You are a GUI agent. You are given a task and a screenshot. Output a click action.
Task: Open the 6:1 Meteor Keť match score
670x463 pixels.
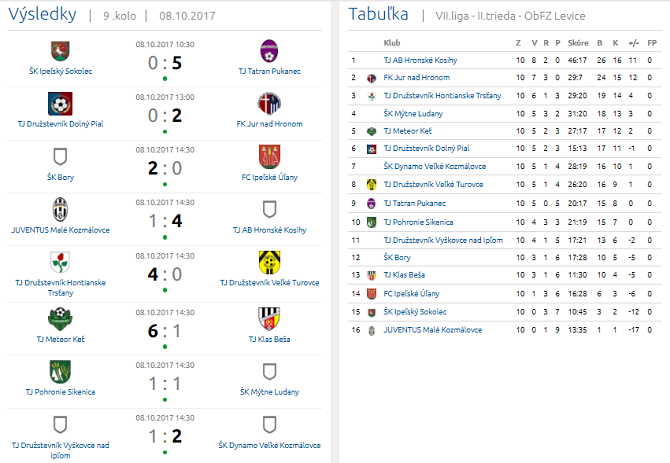[164, 329]
